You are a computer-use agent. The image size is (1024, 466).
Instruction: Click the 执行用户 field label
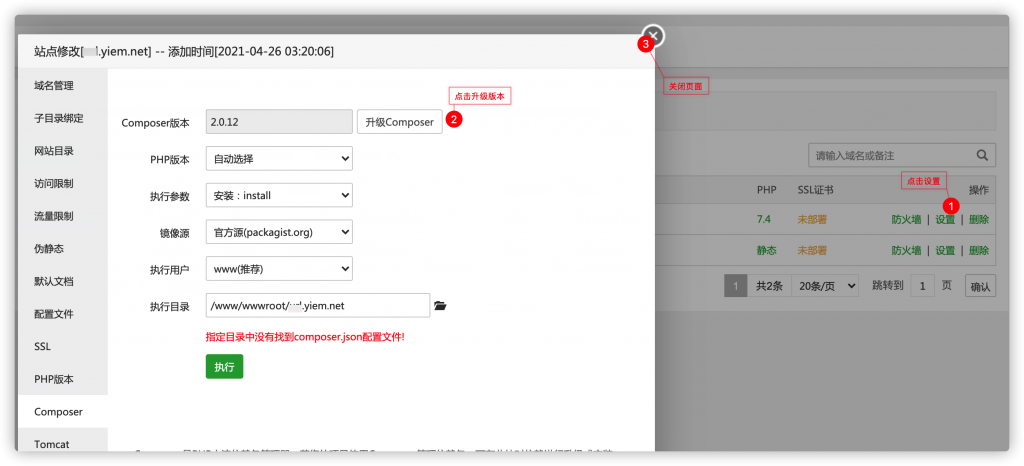[x=170, y=269]
